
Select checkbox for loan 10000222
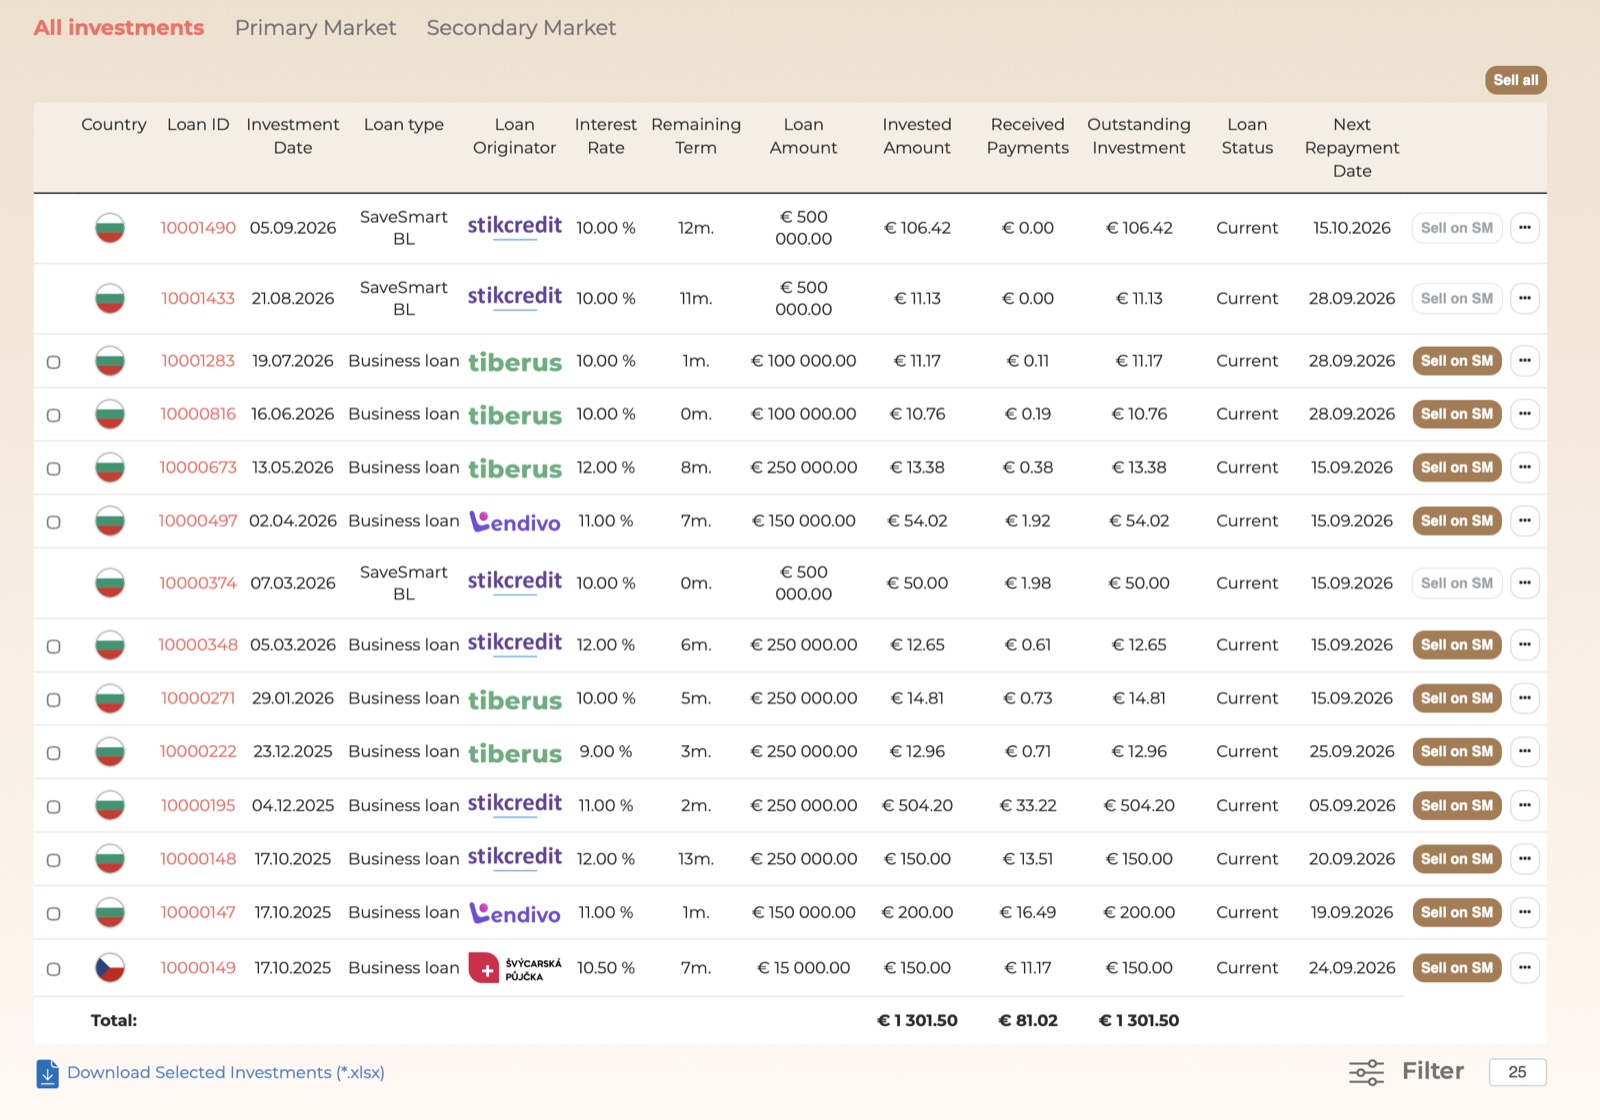pyautogui.click(x=54, y=753)
